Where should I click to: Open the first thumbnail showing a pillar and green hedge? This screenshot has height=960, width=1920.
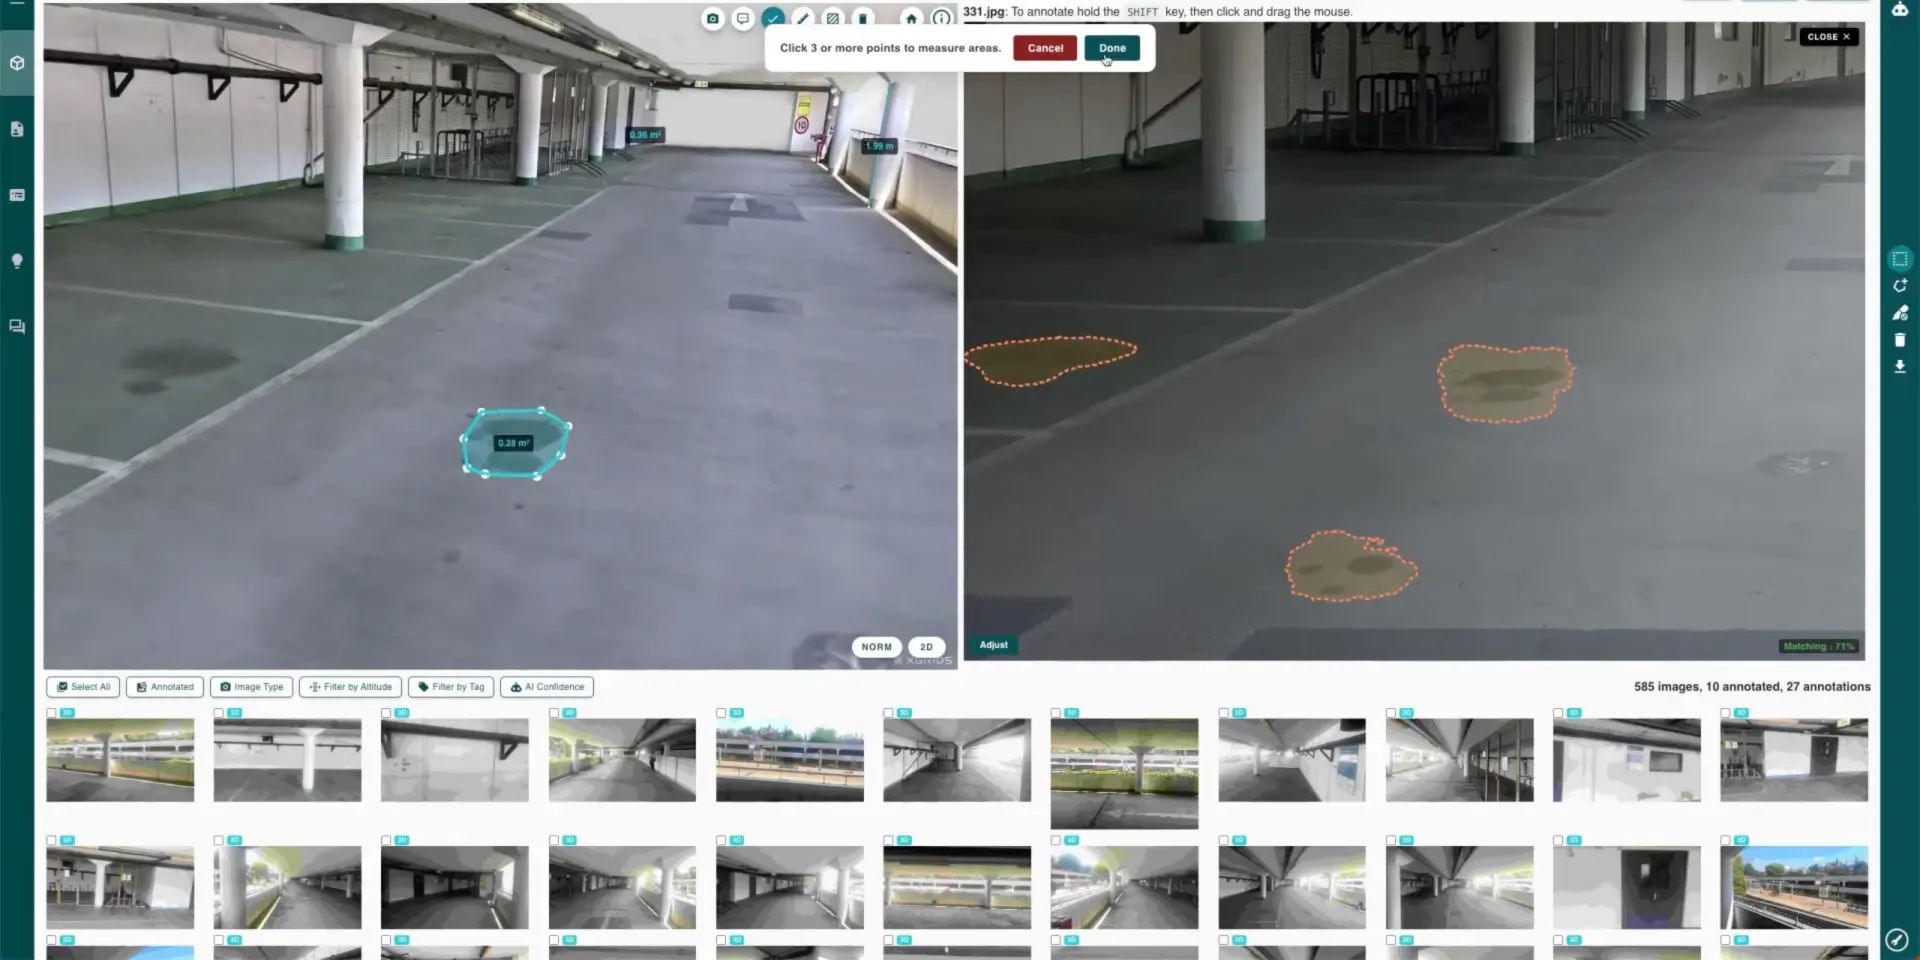coord(120,760)
